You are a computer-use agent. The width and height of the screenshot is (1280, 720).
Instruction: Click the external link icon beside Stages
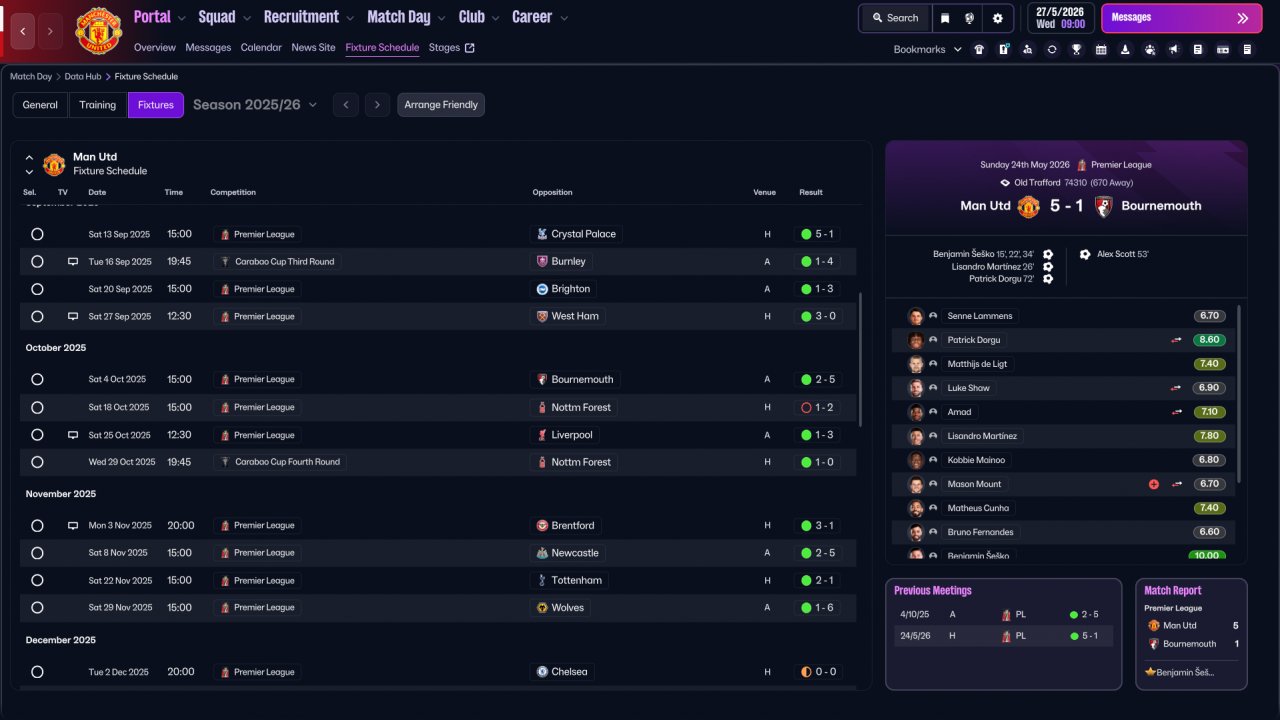pos(470,48)
